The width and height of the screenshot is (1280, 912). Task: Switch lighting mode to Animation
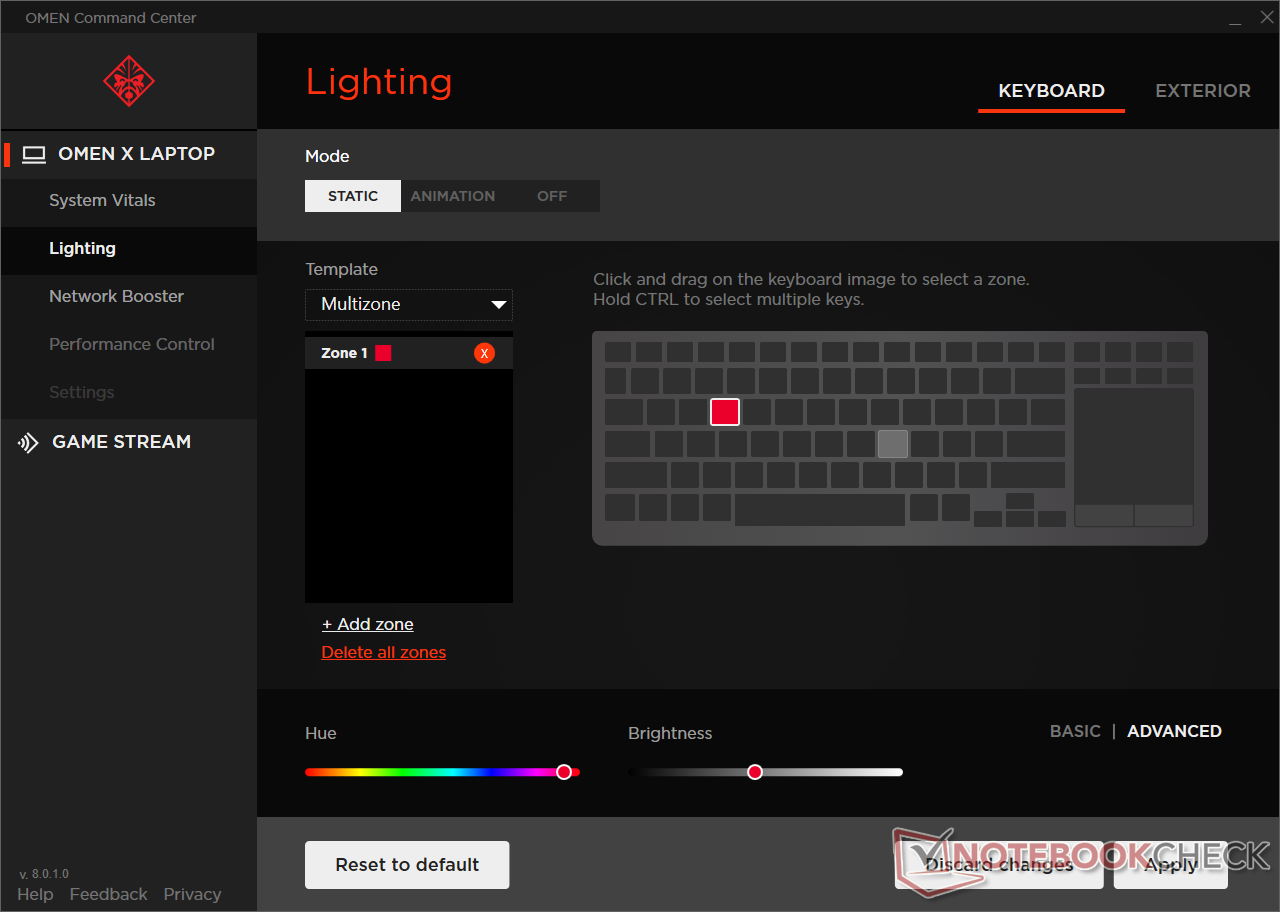point(453,196)
